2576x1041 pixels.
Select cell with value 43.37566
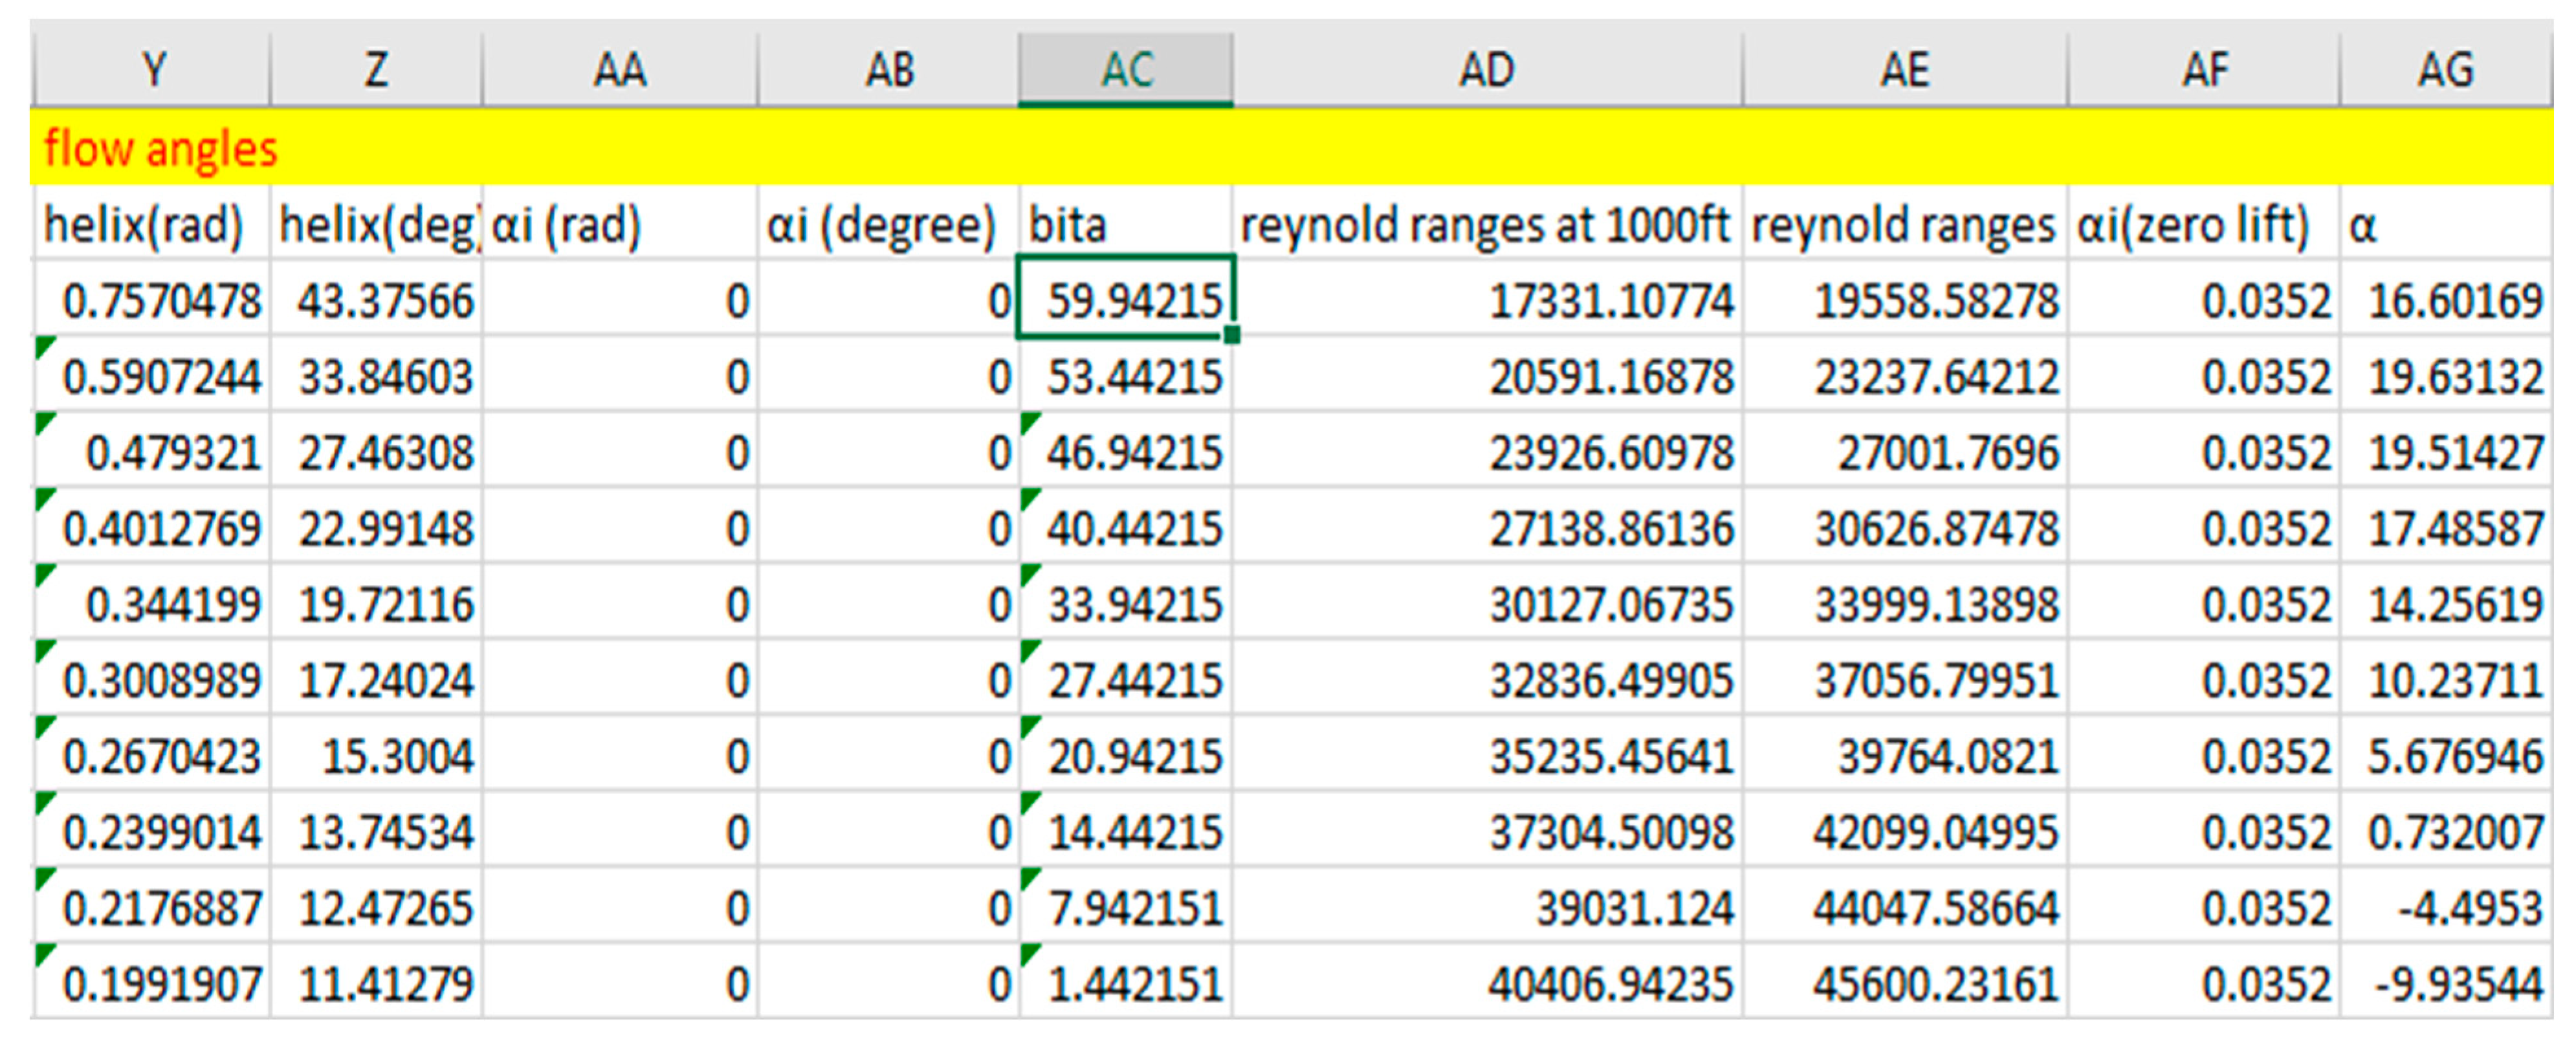[x=385, y=300]
